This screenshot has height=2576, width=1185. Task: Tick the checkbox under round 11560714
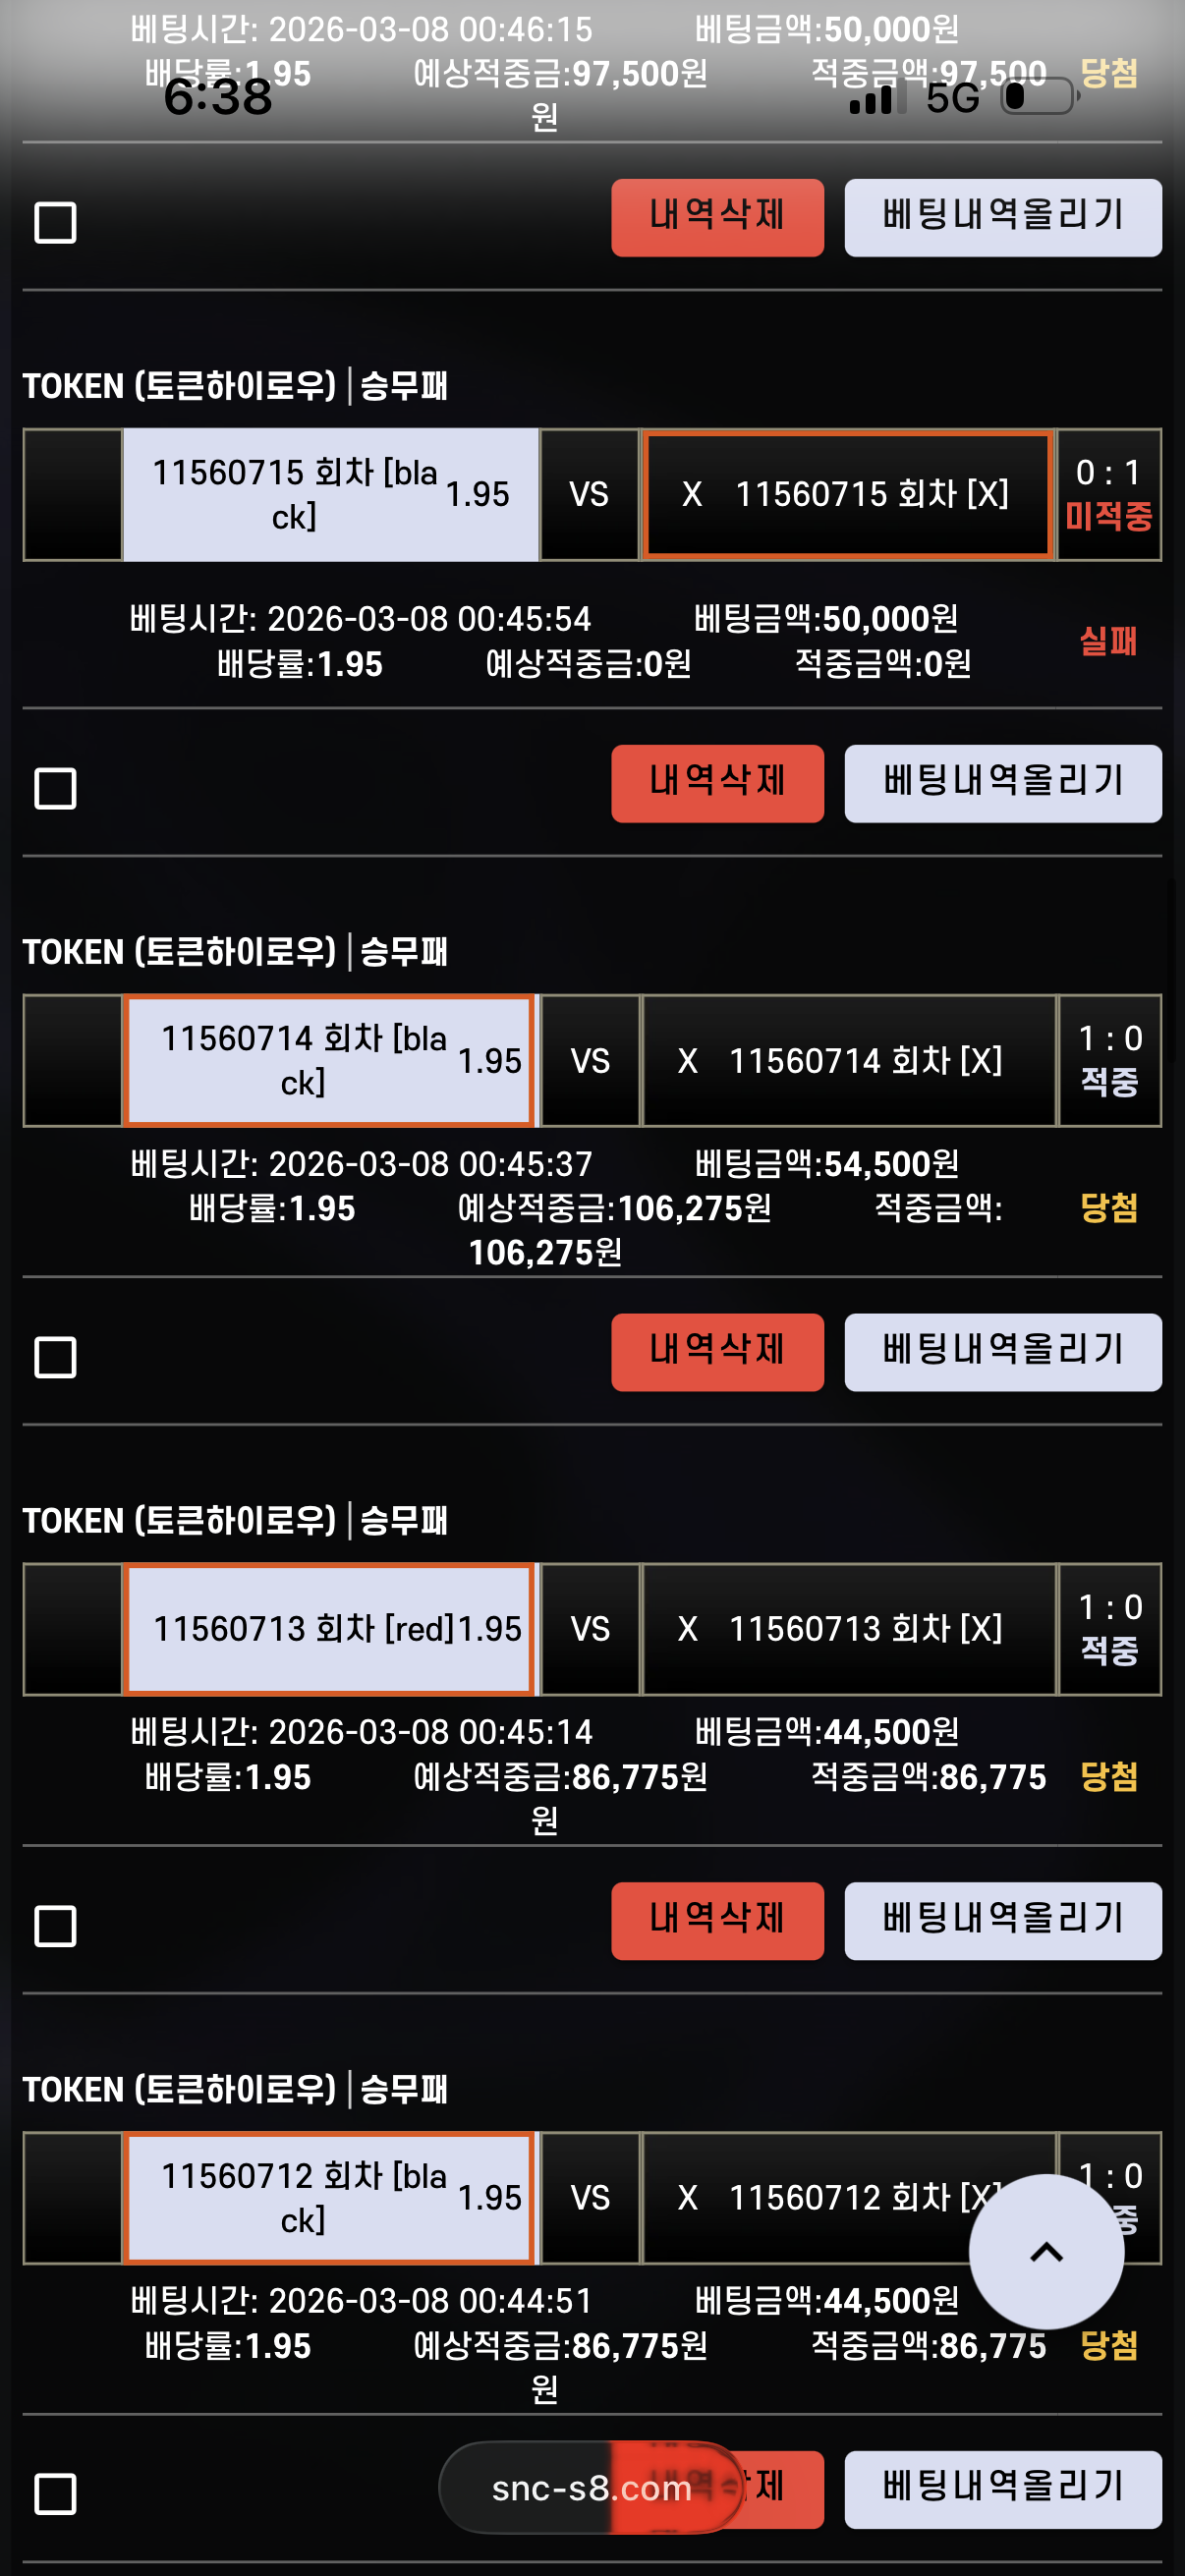pos(55,1357)
